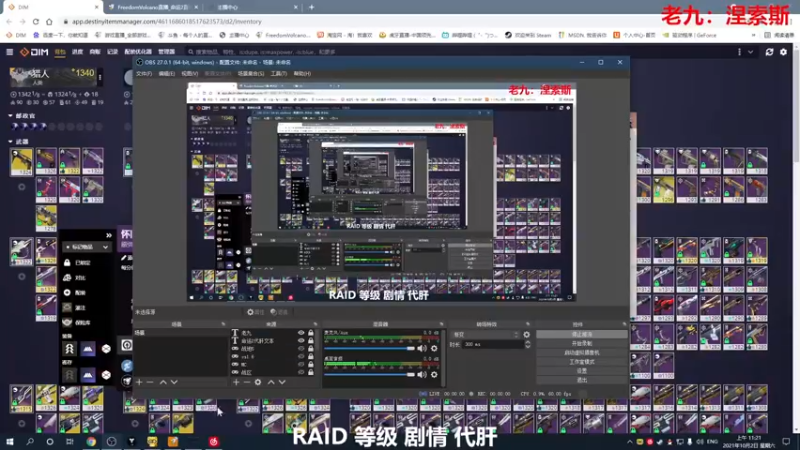
Task: Toggle the lock on the 老九 source
Action: pos(311,333)
